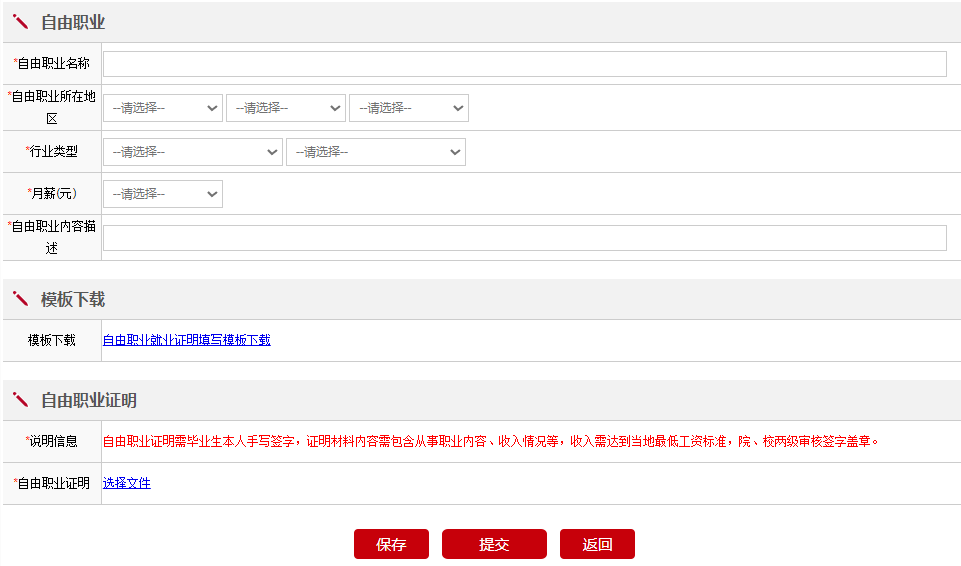Image resolution: width=961 pixels, height=566 pixels.
Task: Click the pencil icon beside 自由职业 header
Action: click(x=20, y=22)
